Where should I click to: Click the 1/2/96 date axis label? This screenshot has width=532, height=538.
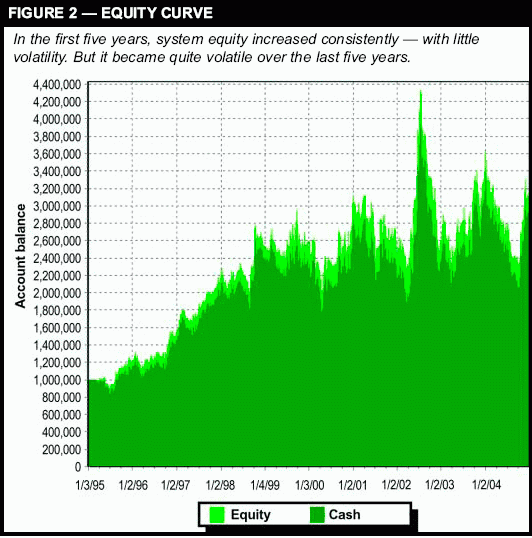133,485
